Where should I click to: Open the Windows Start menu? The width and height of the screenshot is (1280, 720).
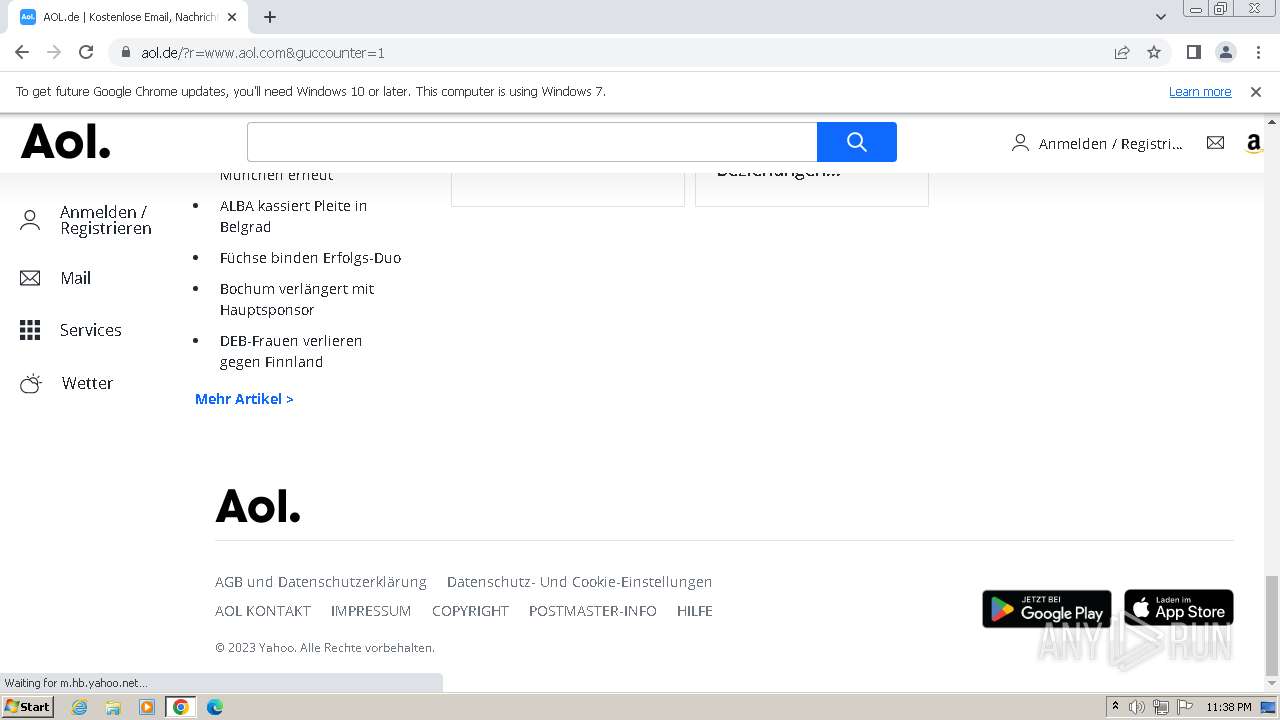pyautogui.click(x=28, y=707)
